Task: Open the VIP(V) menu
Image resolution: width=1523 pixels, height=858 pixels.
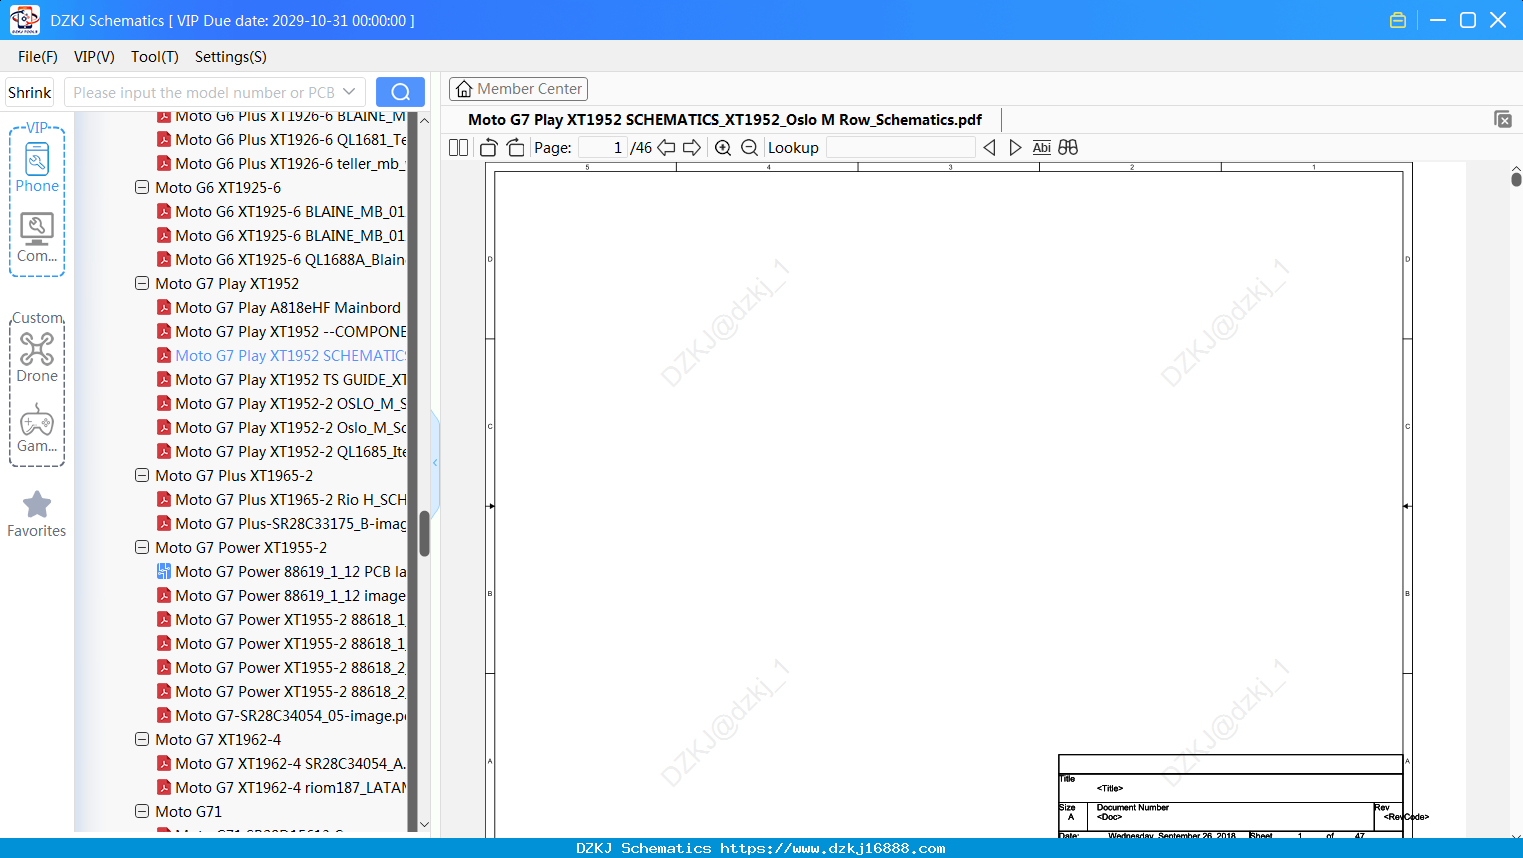Action: (x=94, y=57)
